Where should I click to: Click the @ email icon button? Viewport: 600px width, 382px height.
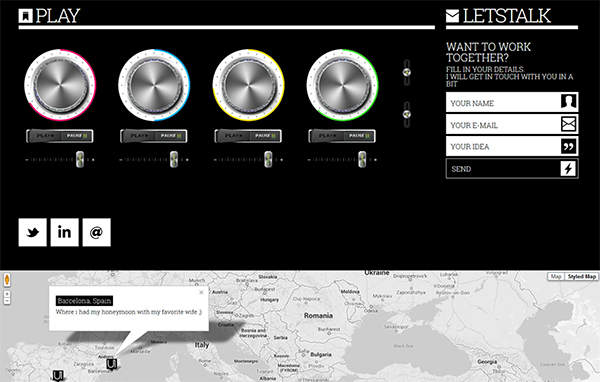pyautogui.click(x=96, y=232)
